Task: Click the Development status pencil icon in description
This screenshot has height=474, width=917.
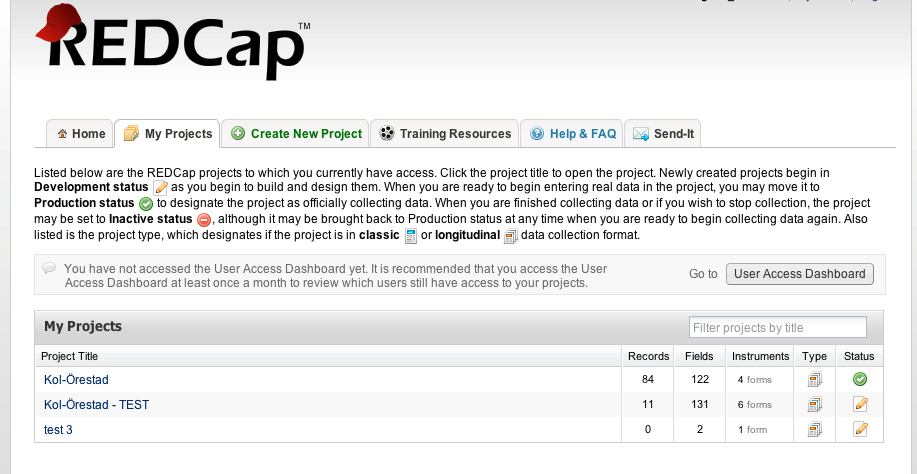Action: (160, 188)
